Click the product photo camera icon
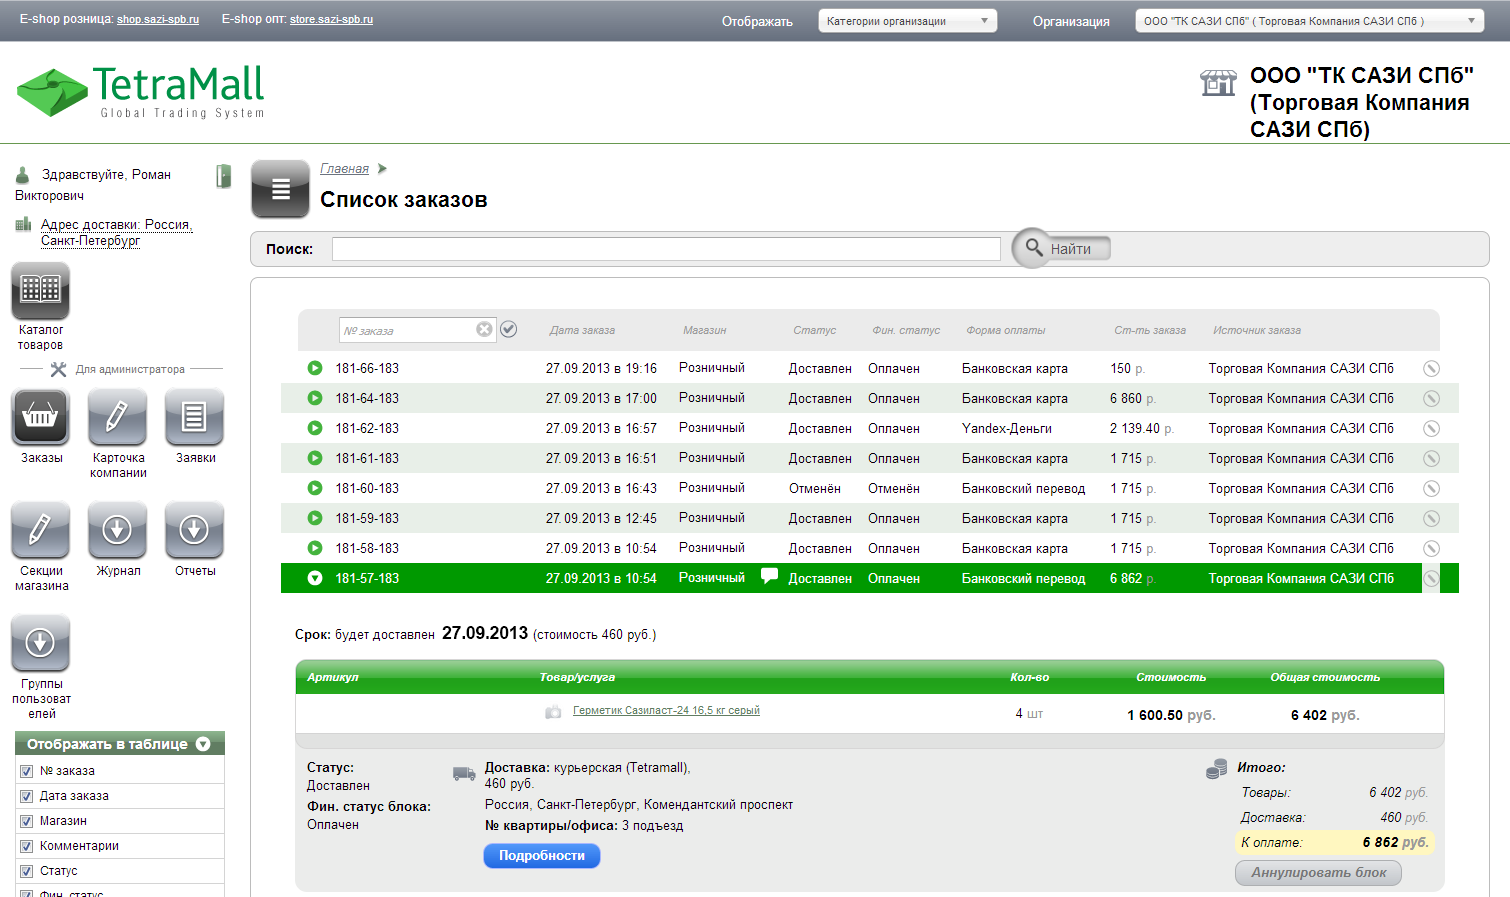The width and height of the screenshot is (1510, 897). tap(553, 712)
